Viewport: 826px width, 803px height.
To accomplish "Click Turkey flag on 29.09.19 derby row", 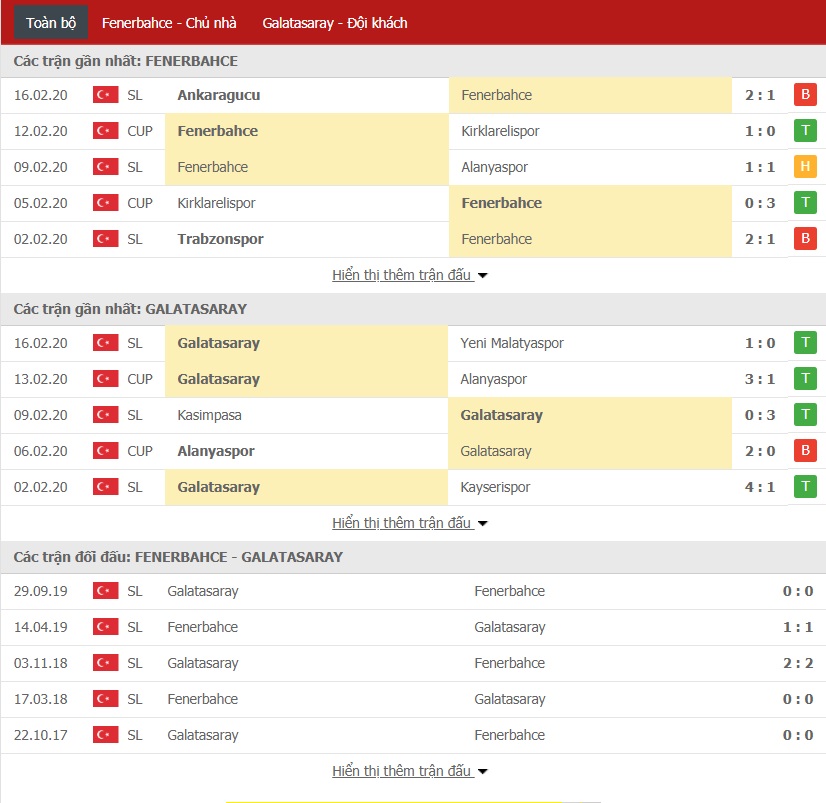I will [x=105, y=591].
